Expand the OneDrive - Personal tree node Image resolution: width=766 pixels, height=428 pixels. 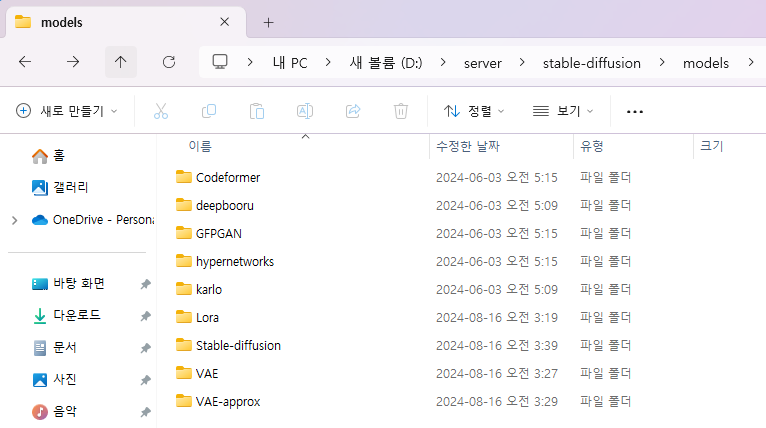tap(15, 220)
